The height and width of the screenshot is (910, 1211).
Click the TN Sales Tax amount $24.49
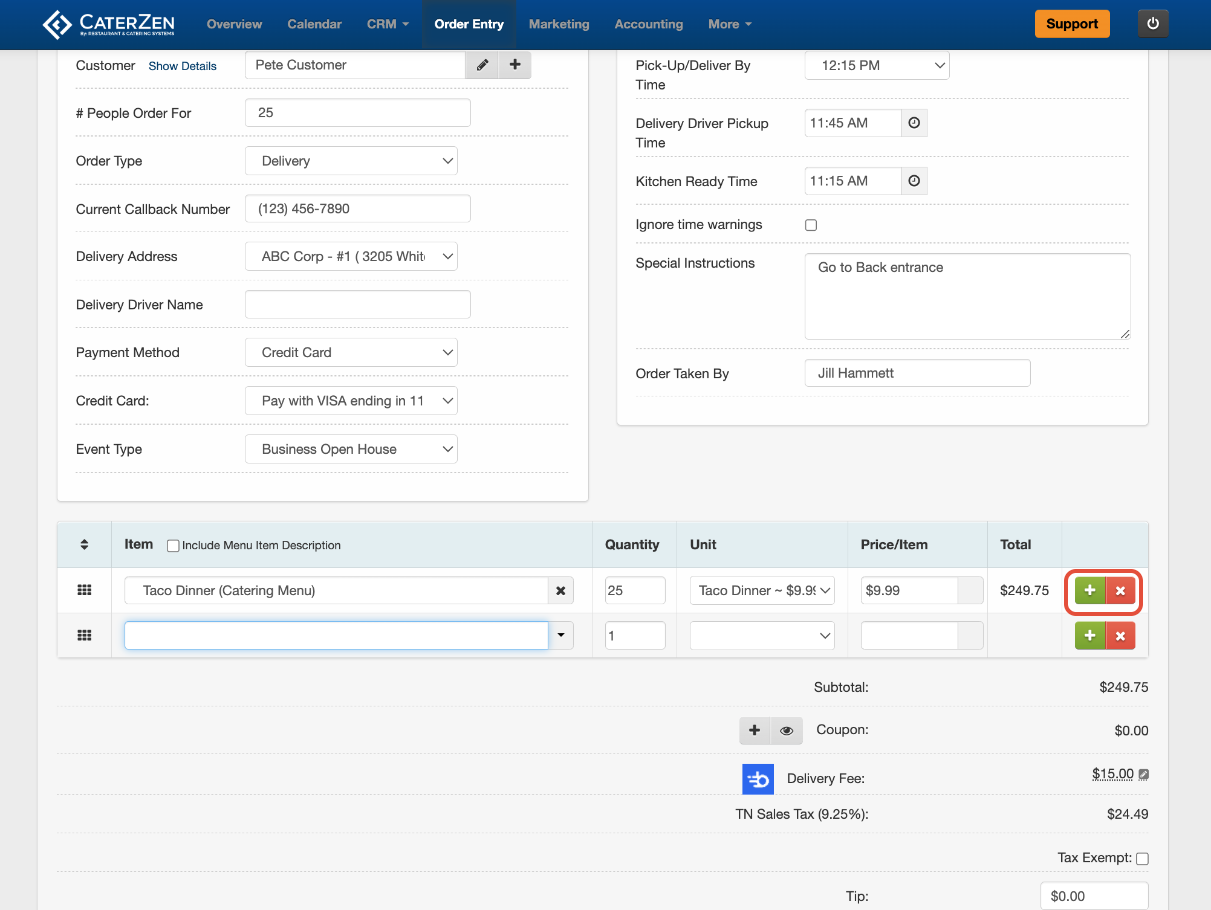tap(1128, 814)
